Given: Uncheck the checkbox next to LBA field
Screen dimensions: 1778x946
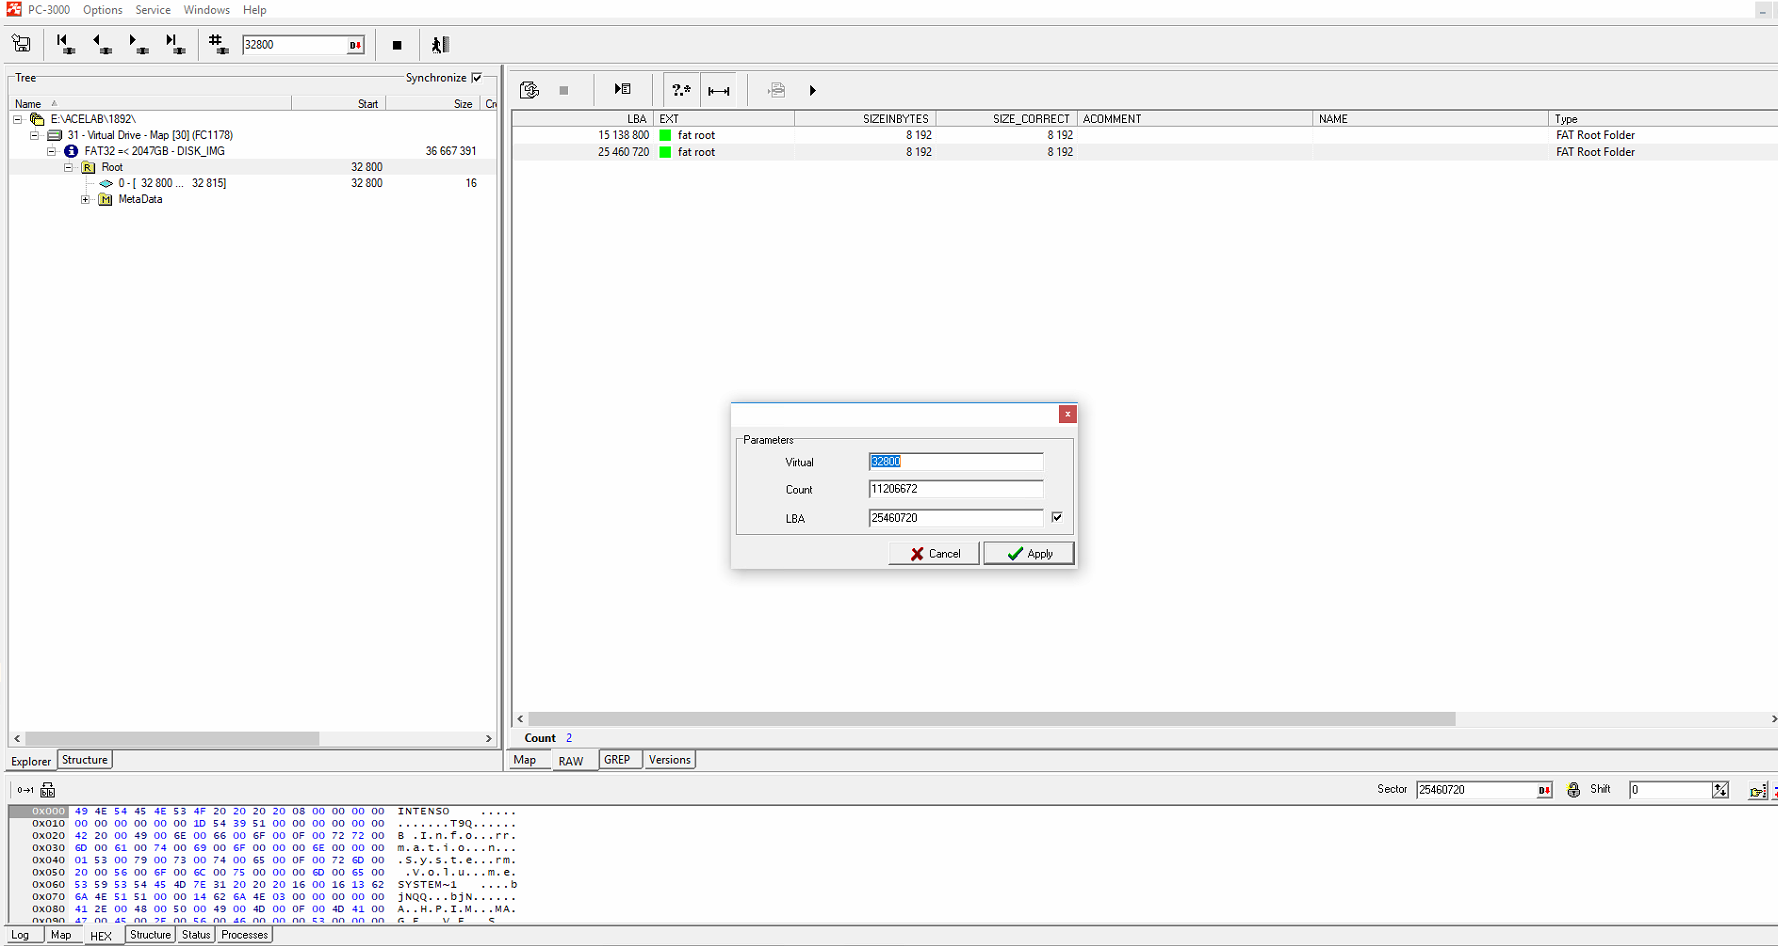Looking at the screenshot, I should (1057, 517).
